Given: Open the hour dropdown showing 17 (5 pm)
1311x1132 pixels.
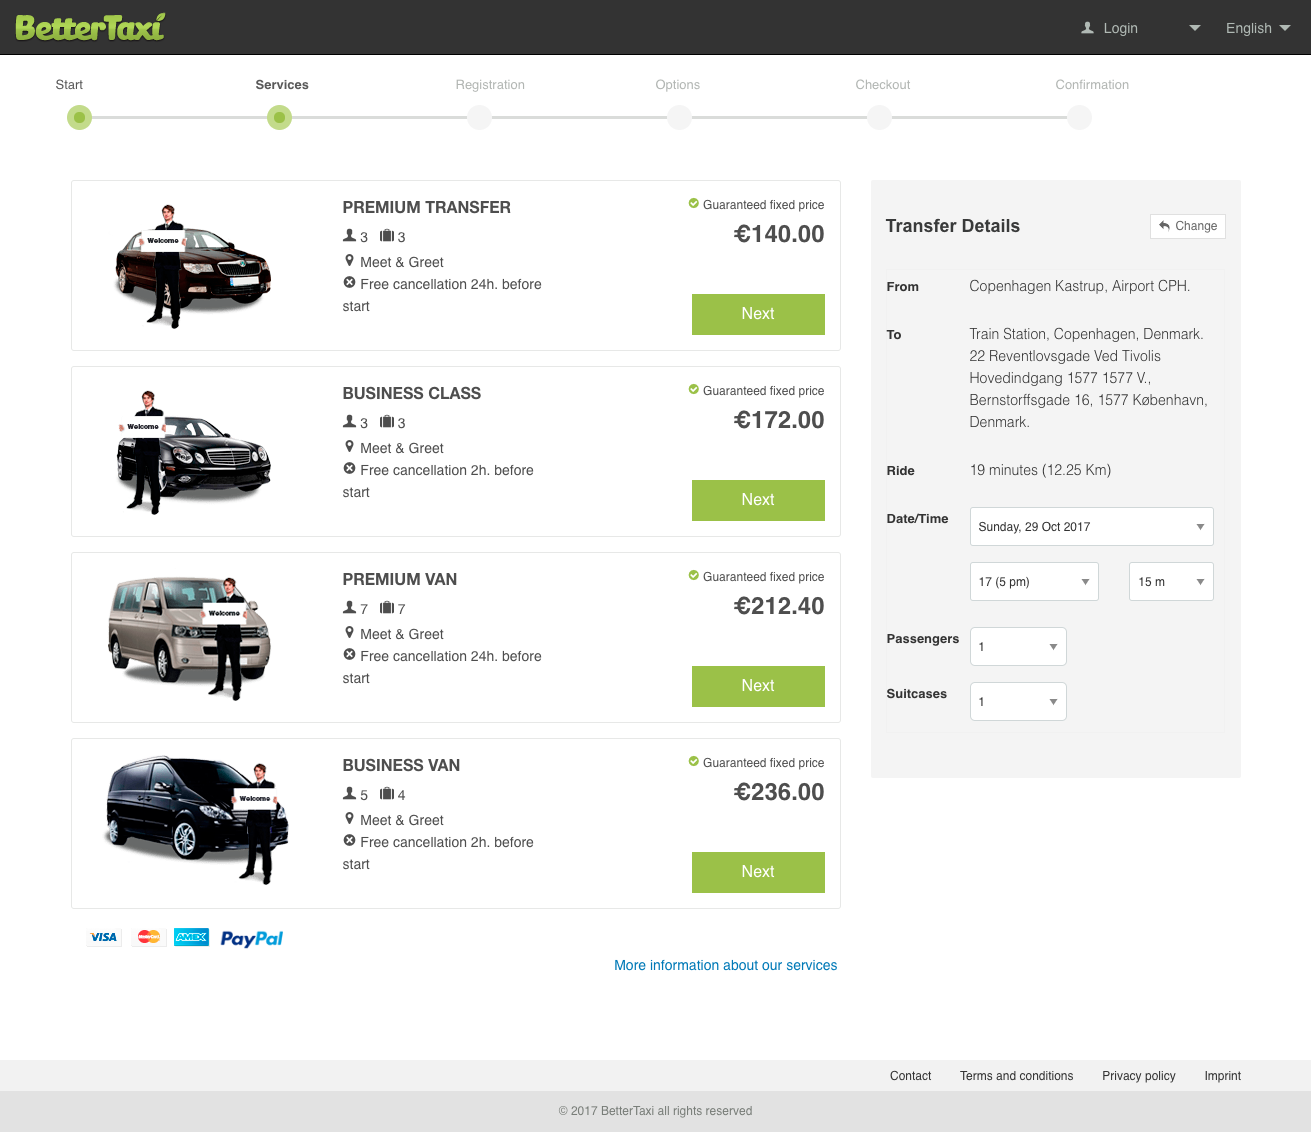Looking at the screenshot, I should coord(1033,581).
